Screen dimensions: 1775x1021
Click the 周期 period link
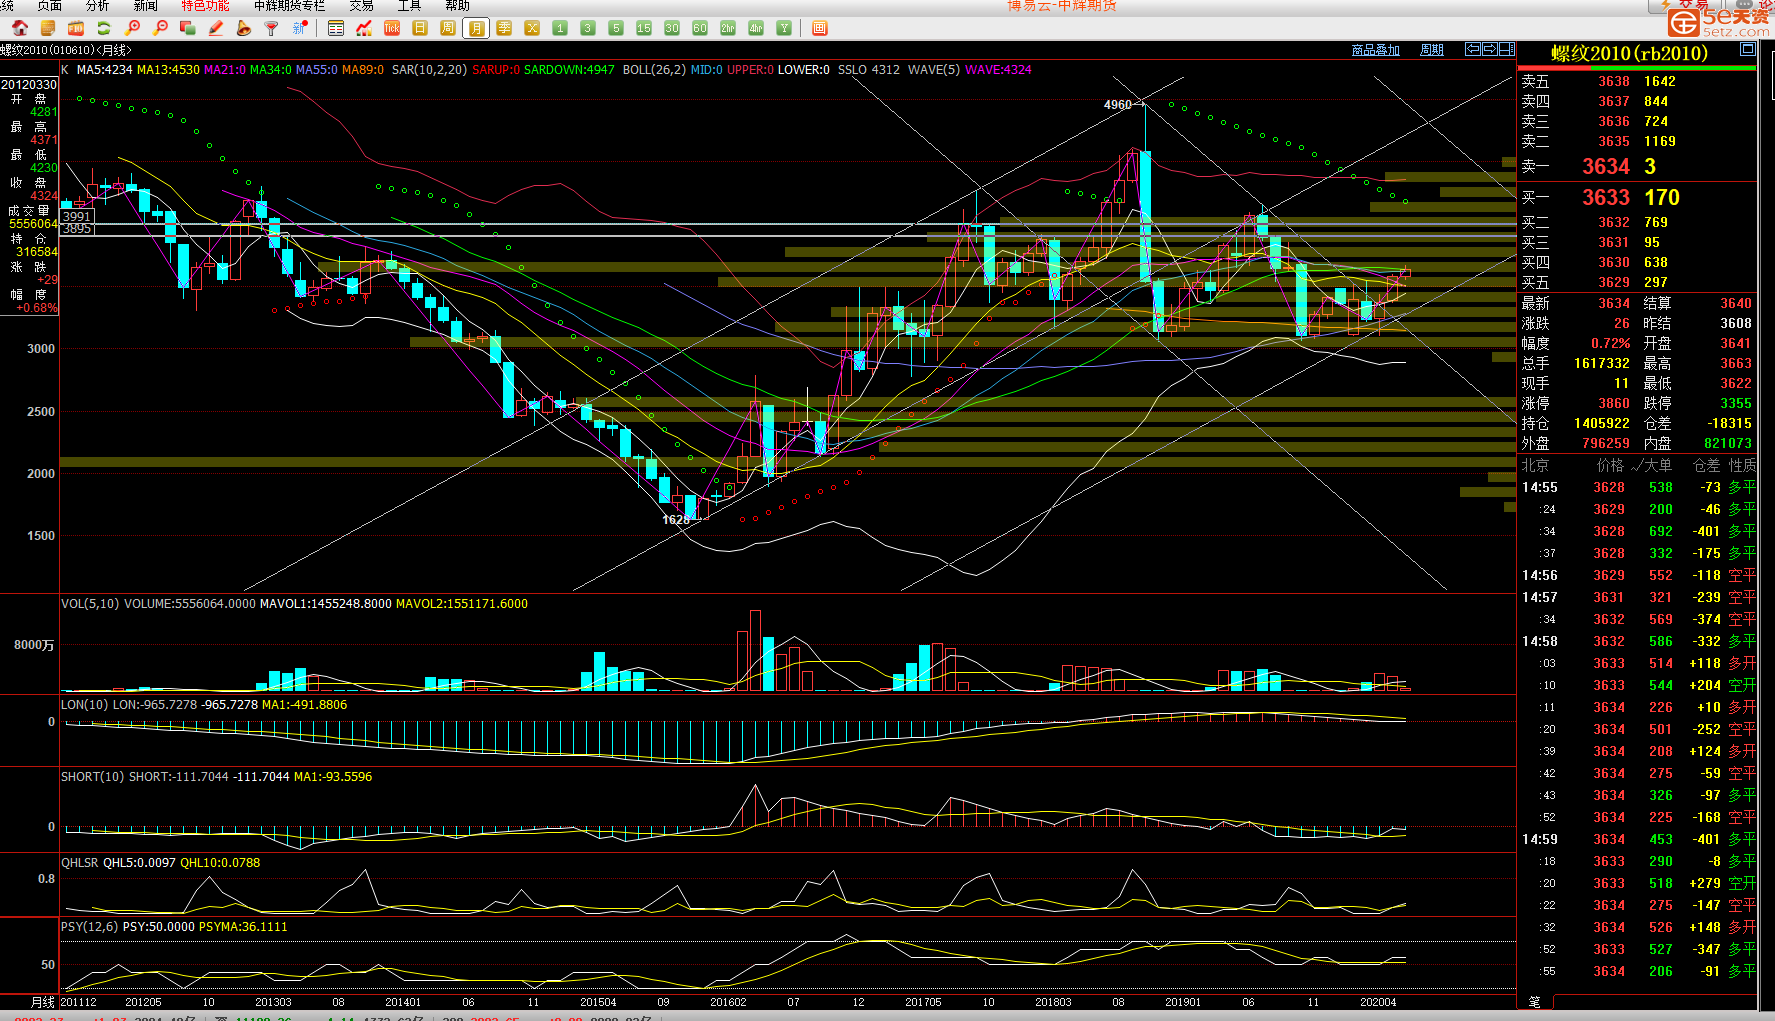point(1432,50)
